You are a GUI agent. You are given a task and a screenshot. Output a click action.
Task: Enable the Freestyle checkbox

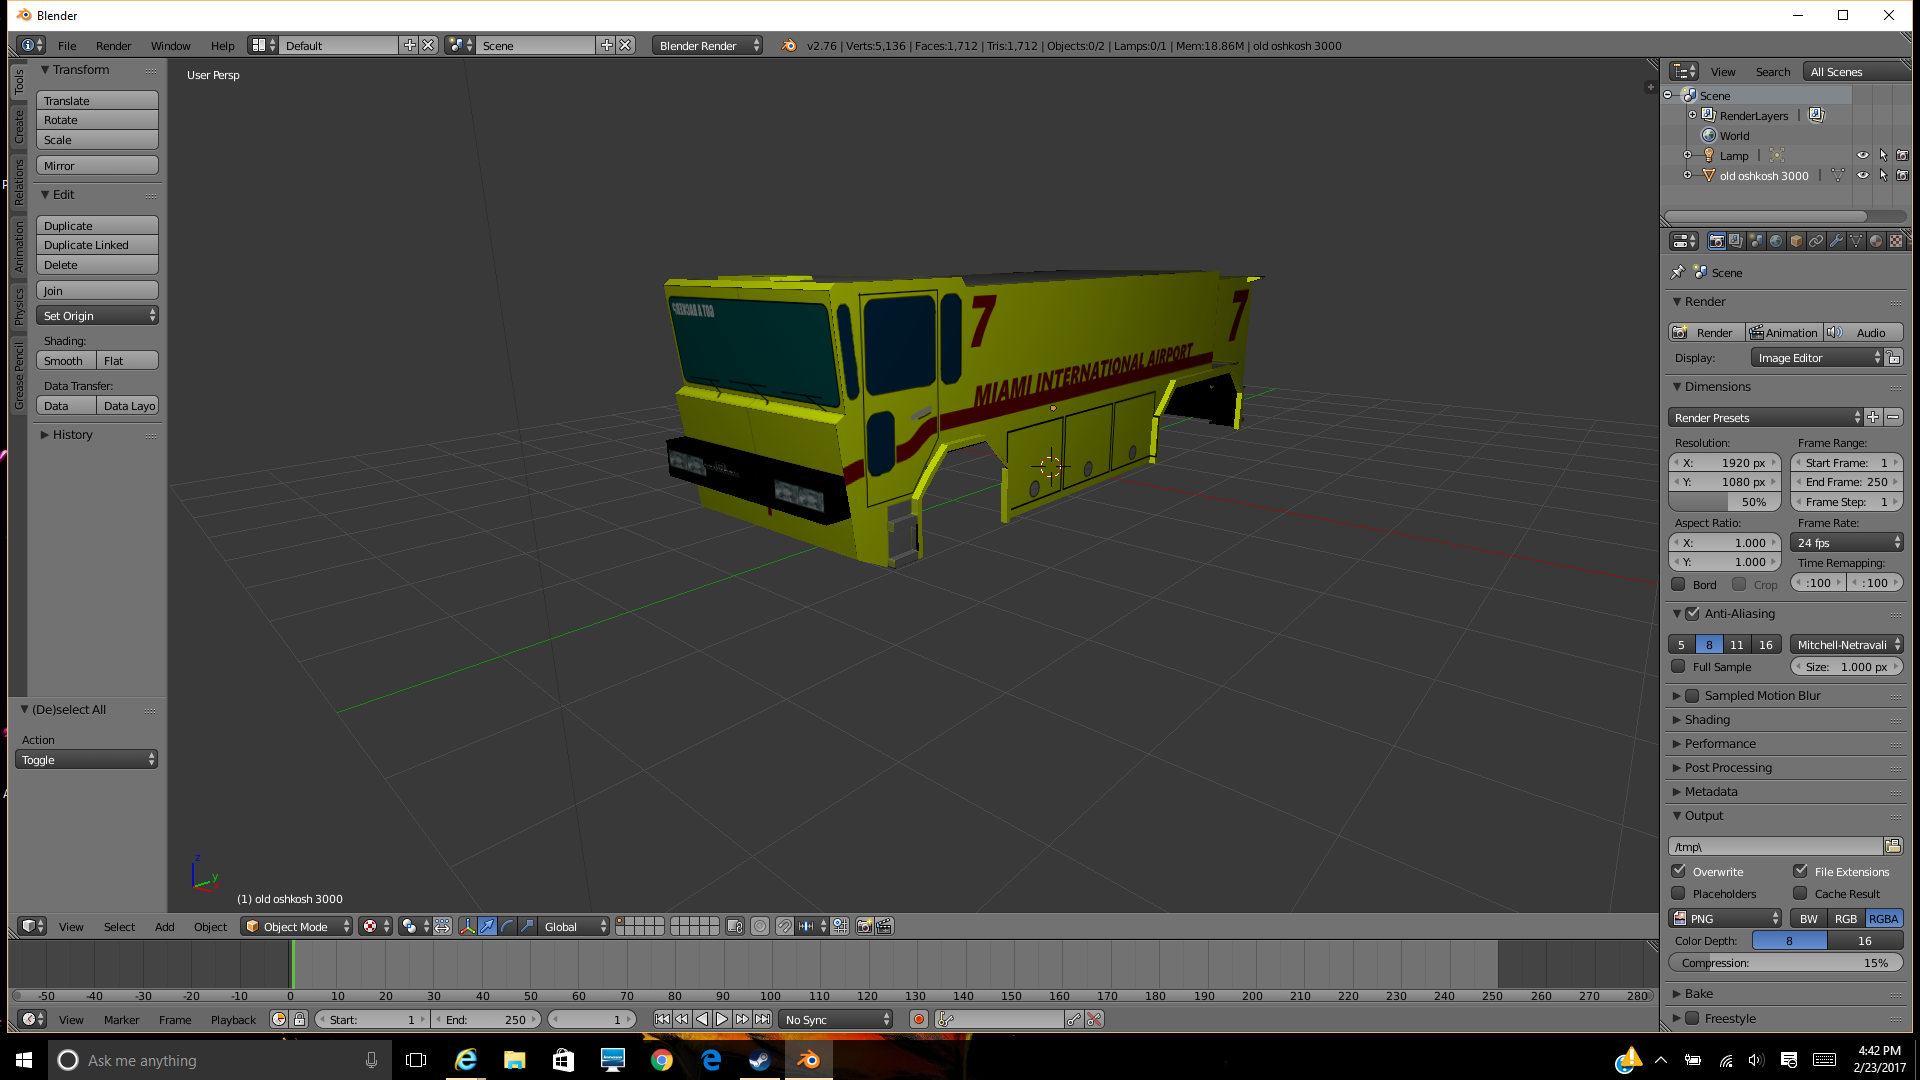1692,1018
